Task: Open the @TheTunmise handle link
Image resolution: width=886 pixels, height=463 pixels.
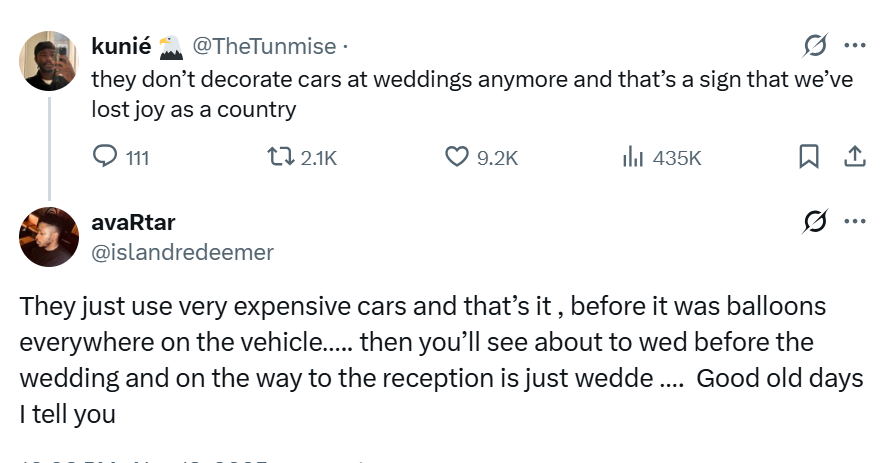Action: (263, 46)
